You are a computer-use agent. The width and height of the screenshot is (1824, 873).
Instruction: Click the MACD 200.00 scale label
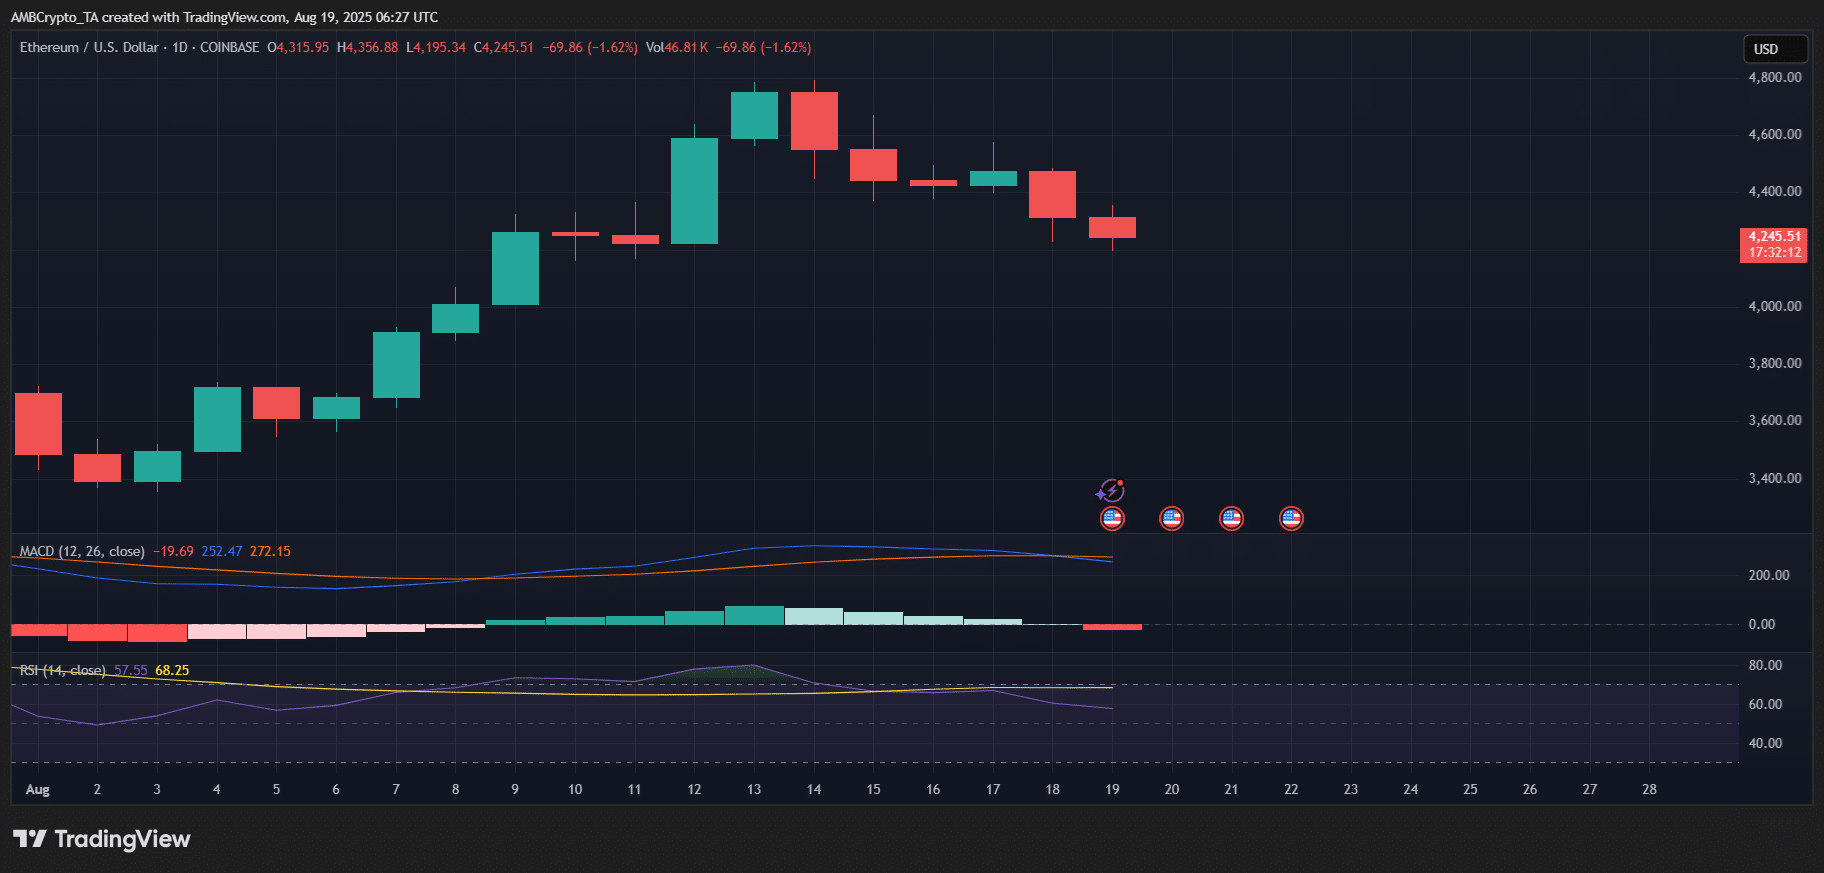(x=1768, y=575)
